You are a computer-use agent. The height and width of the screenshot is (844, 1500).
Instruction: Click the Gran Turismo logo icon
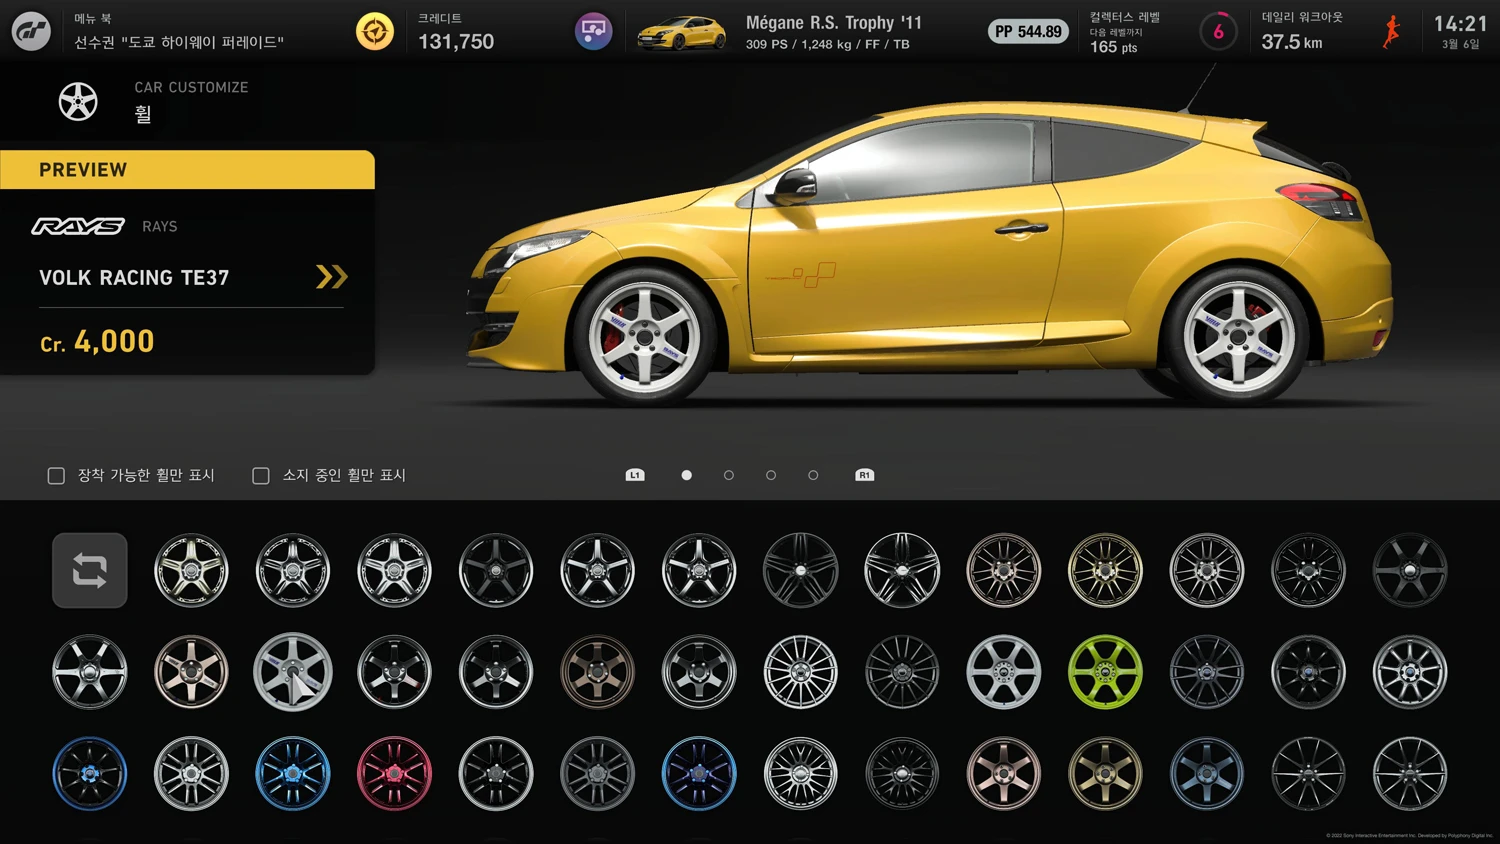click(x=31, y=31)
